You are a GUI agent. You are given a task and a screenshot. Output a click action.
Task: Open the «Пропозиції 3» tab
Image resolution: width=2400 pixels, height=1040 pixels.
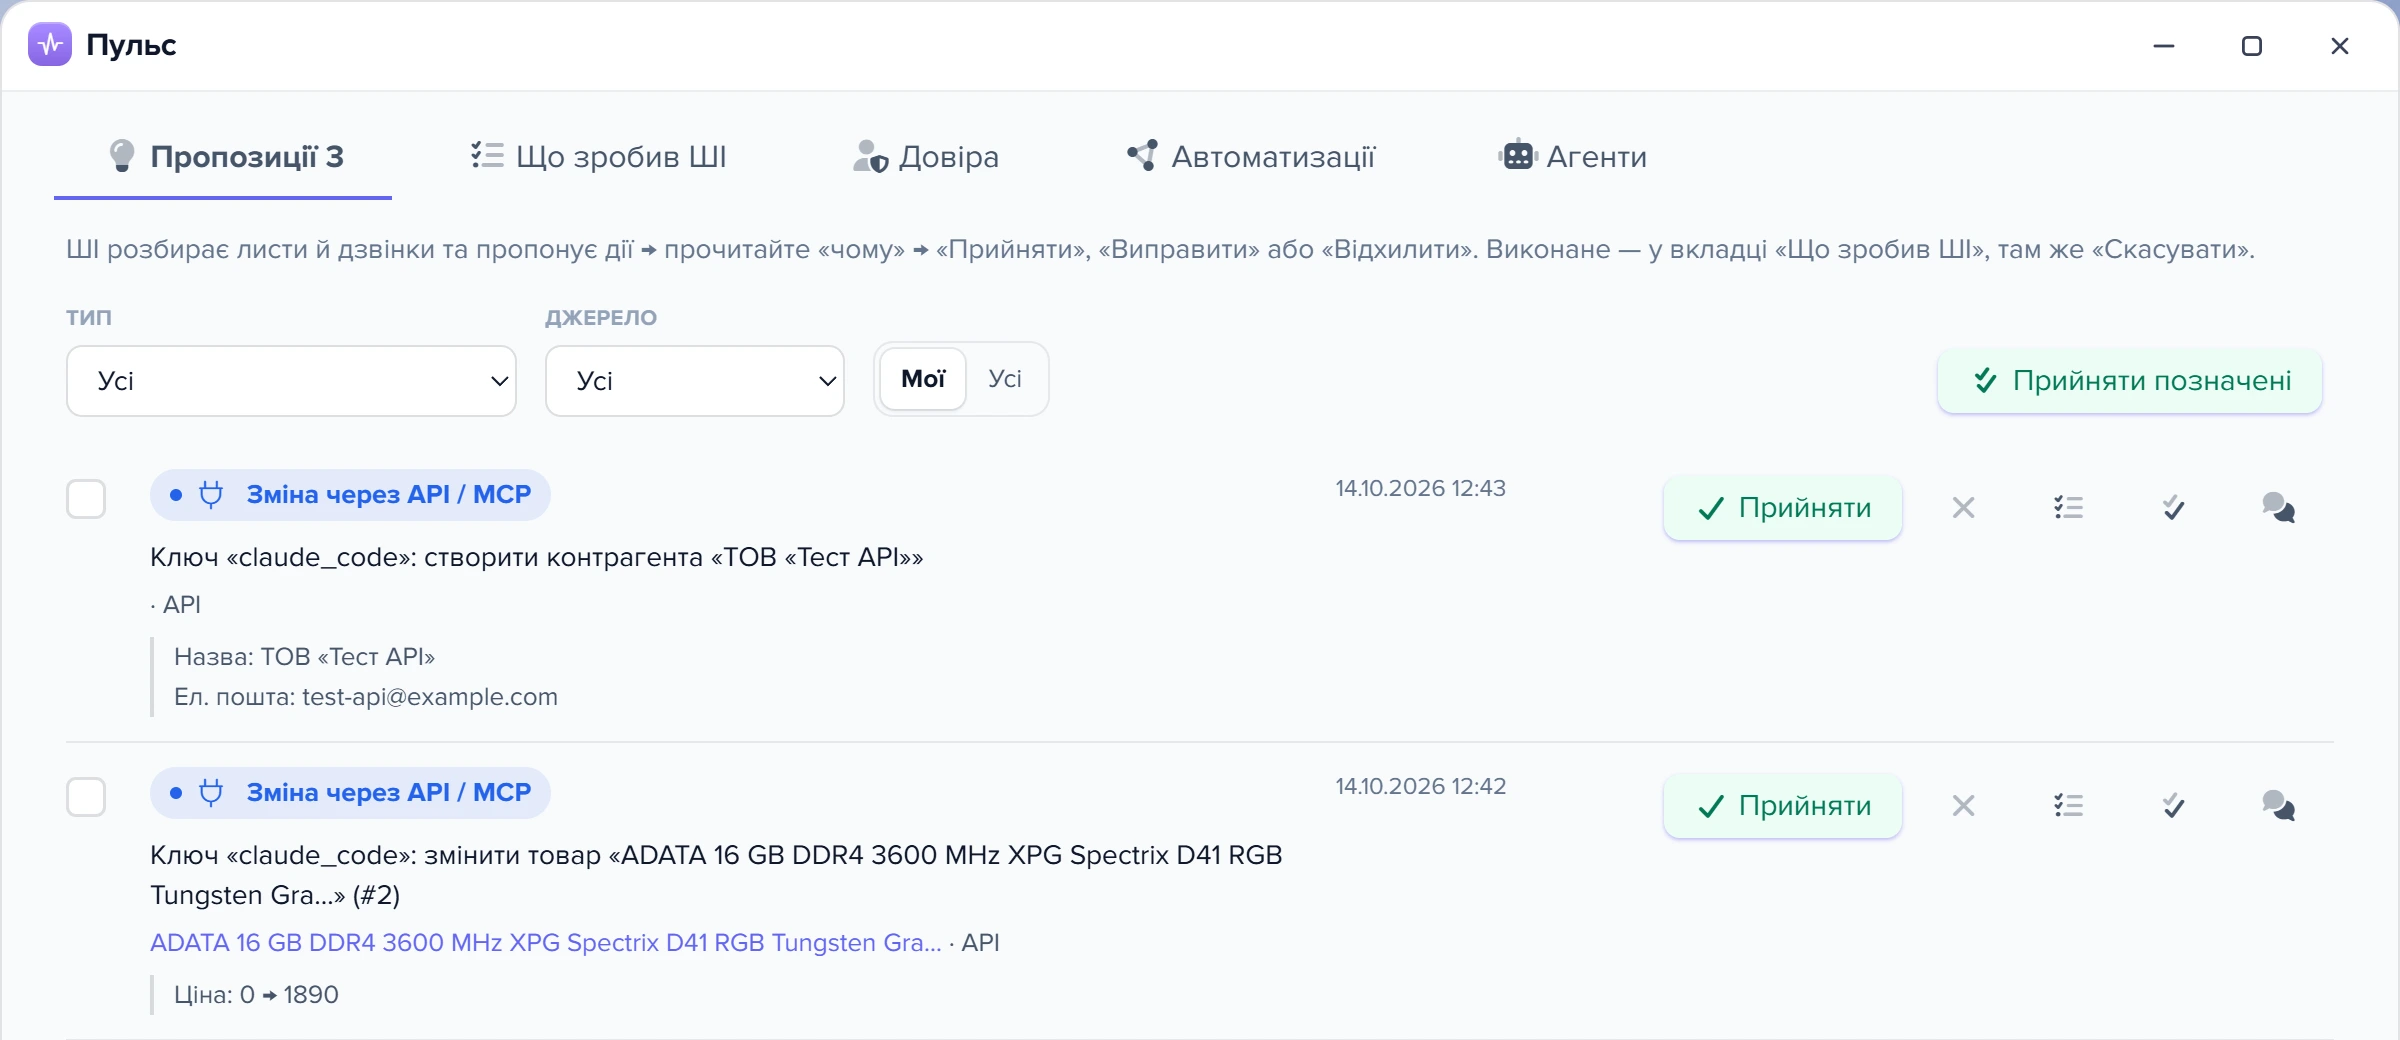point(224,157)
